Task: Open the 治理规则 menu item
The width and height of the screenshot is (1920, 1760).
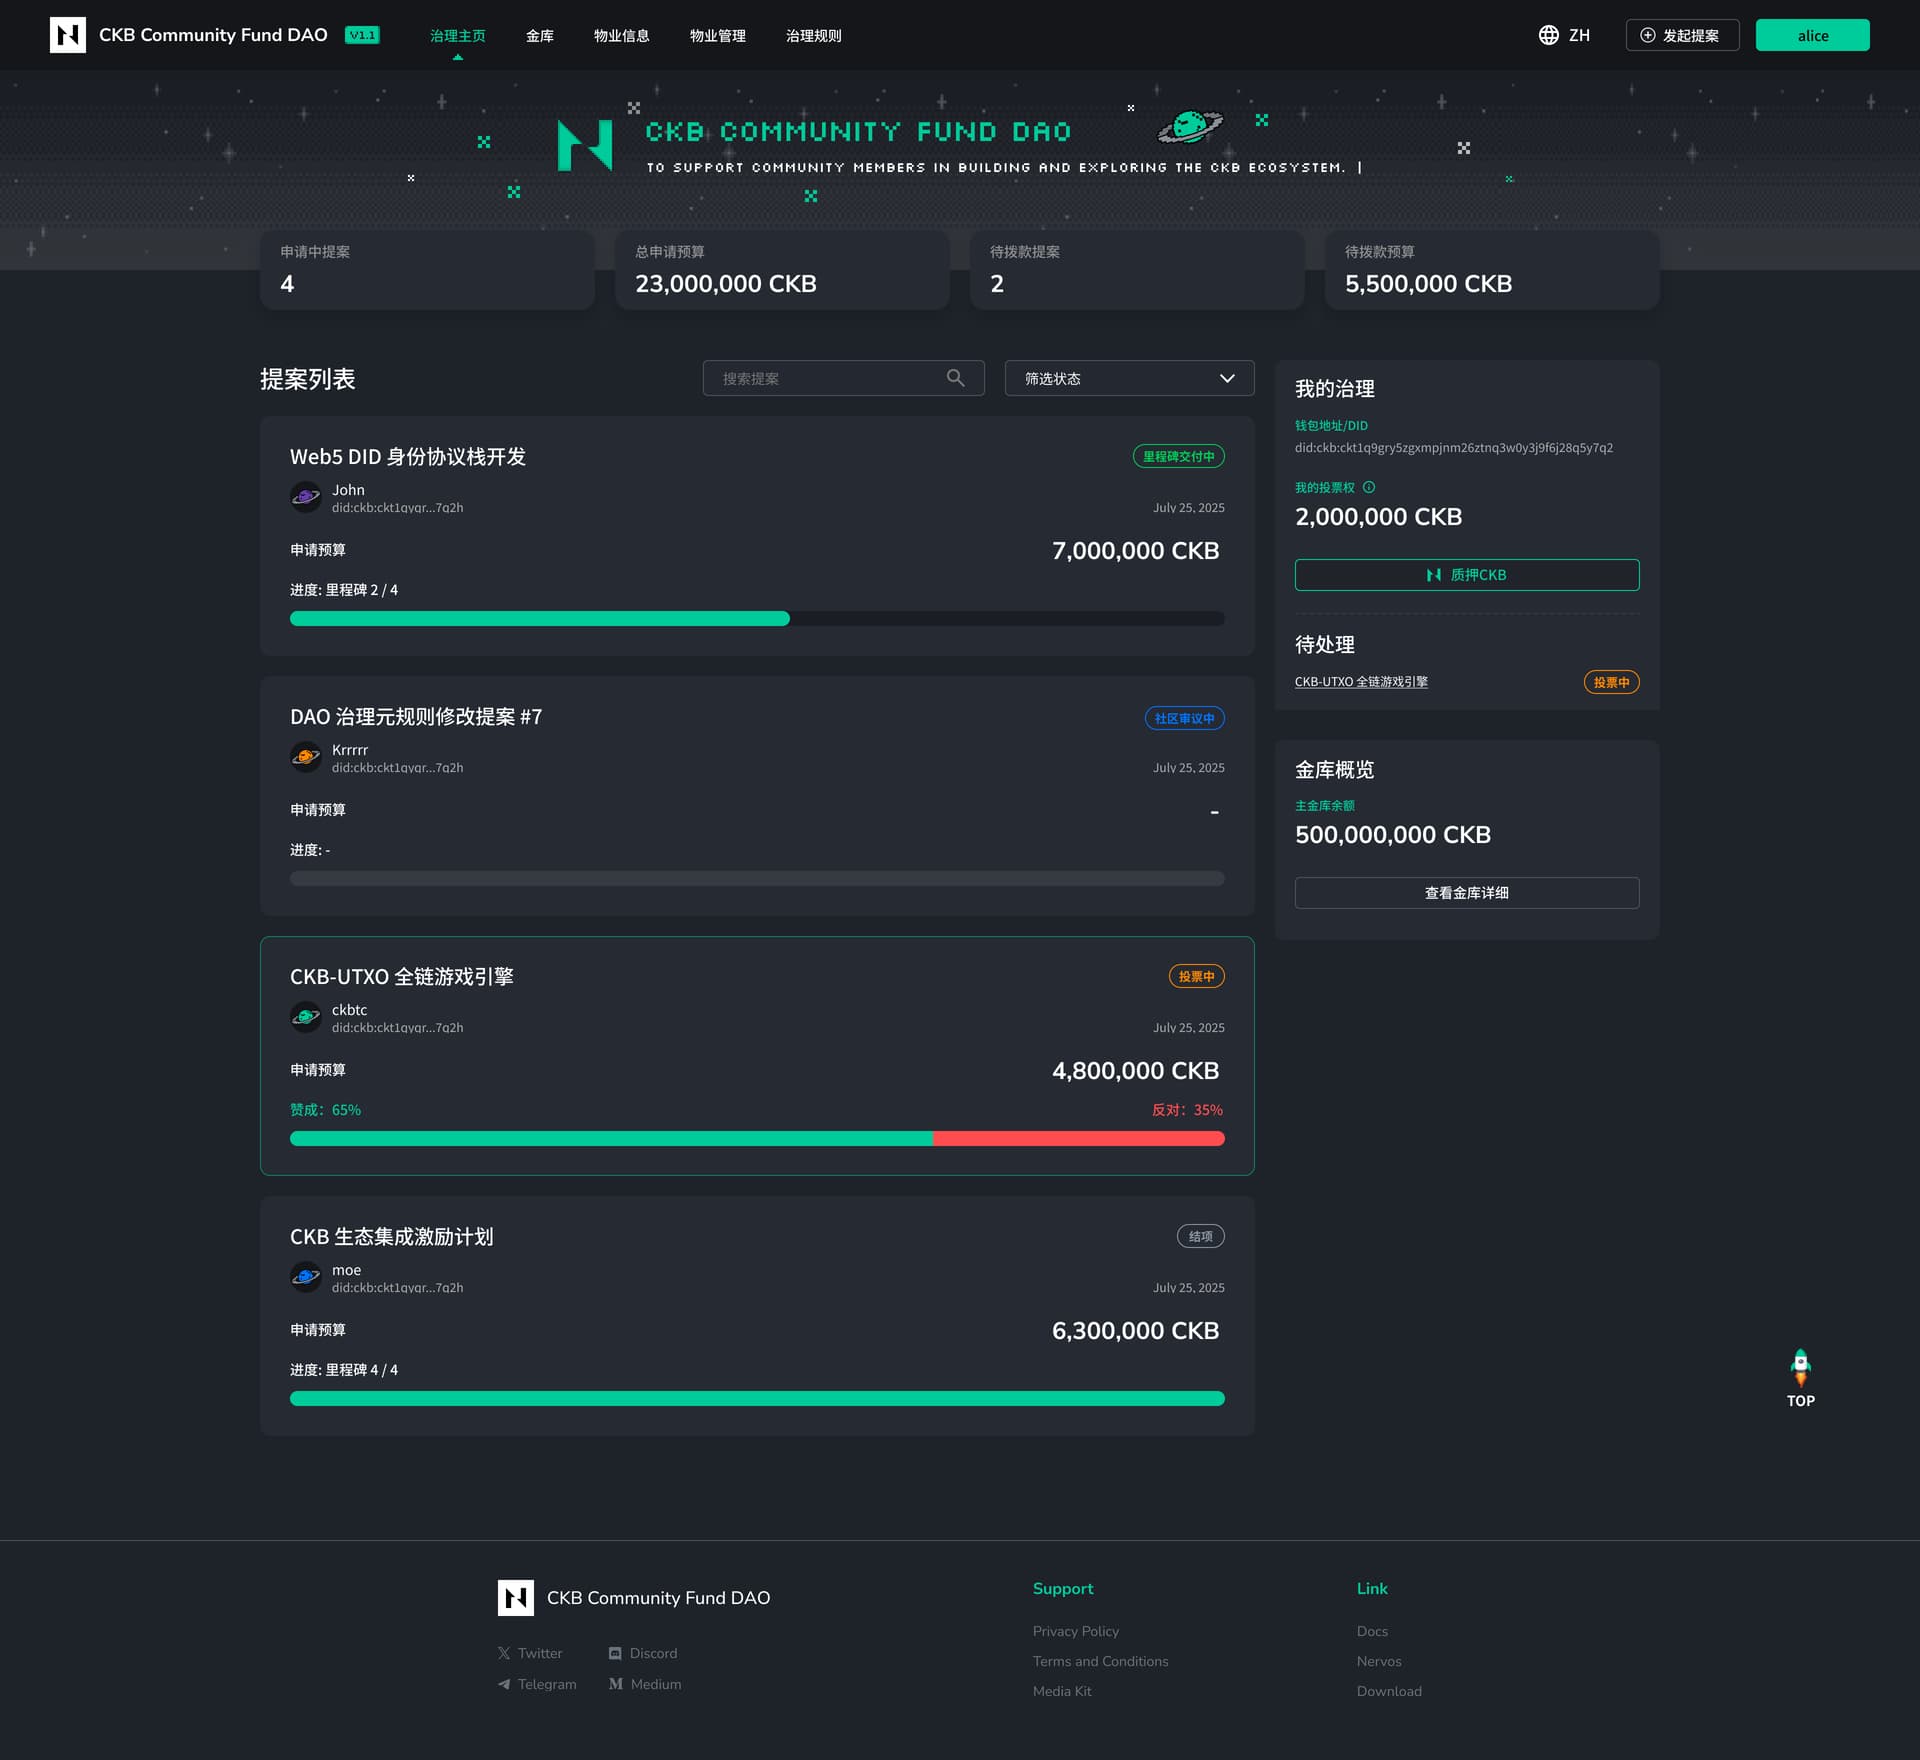Action: (x=813, y=36)
